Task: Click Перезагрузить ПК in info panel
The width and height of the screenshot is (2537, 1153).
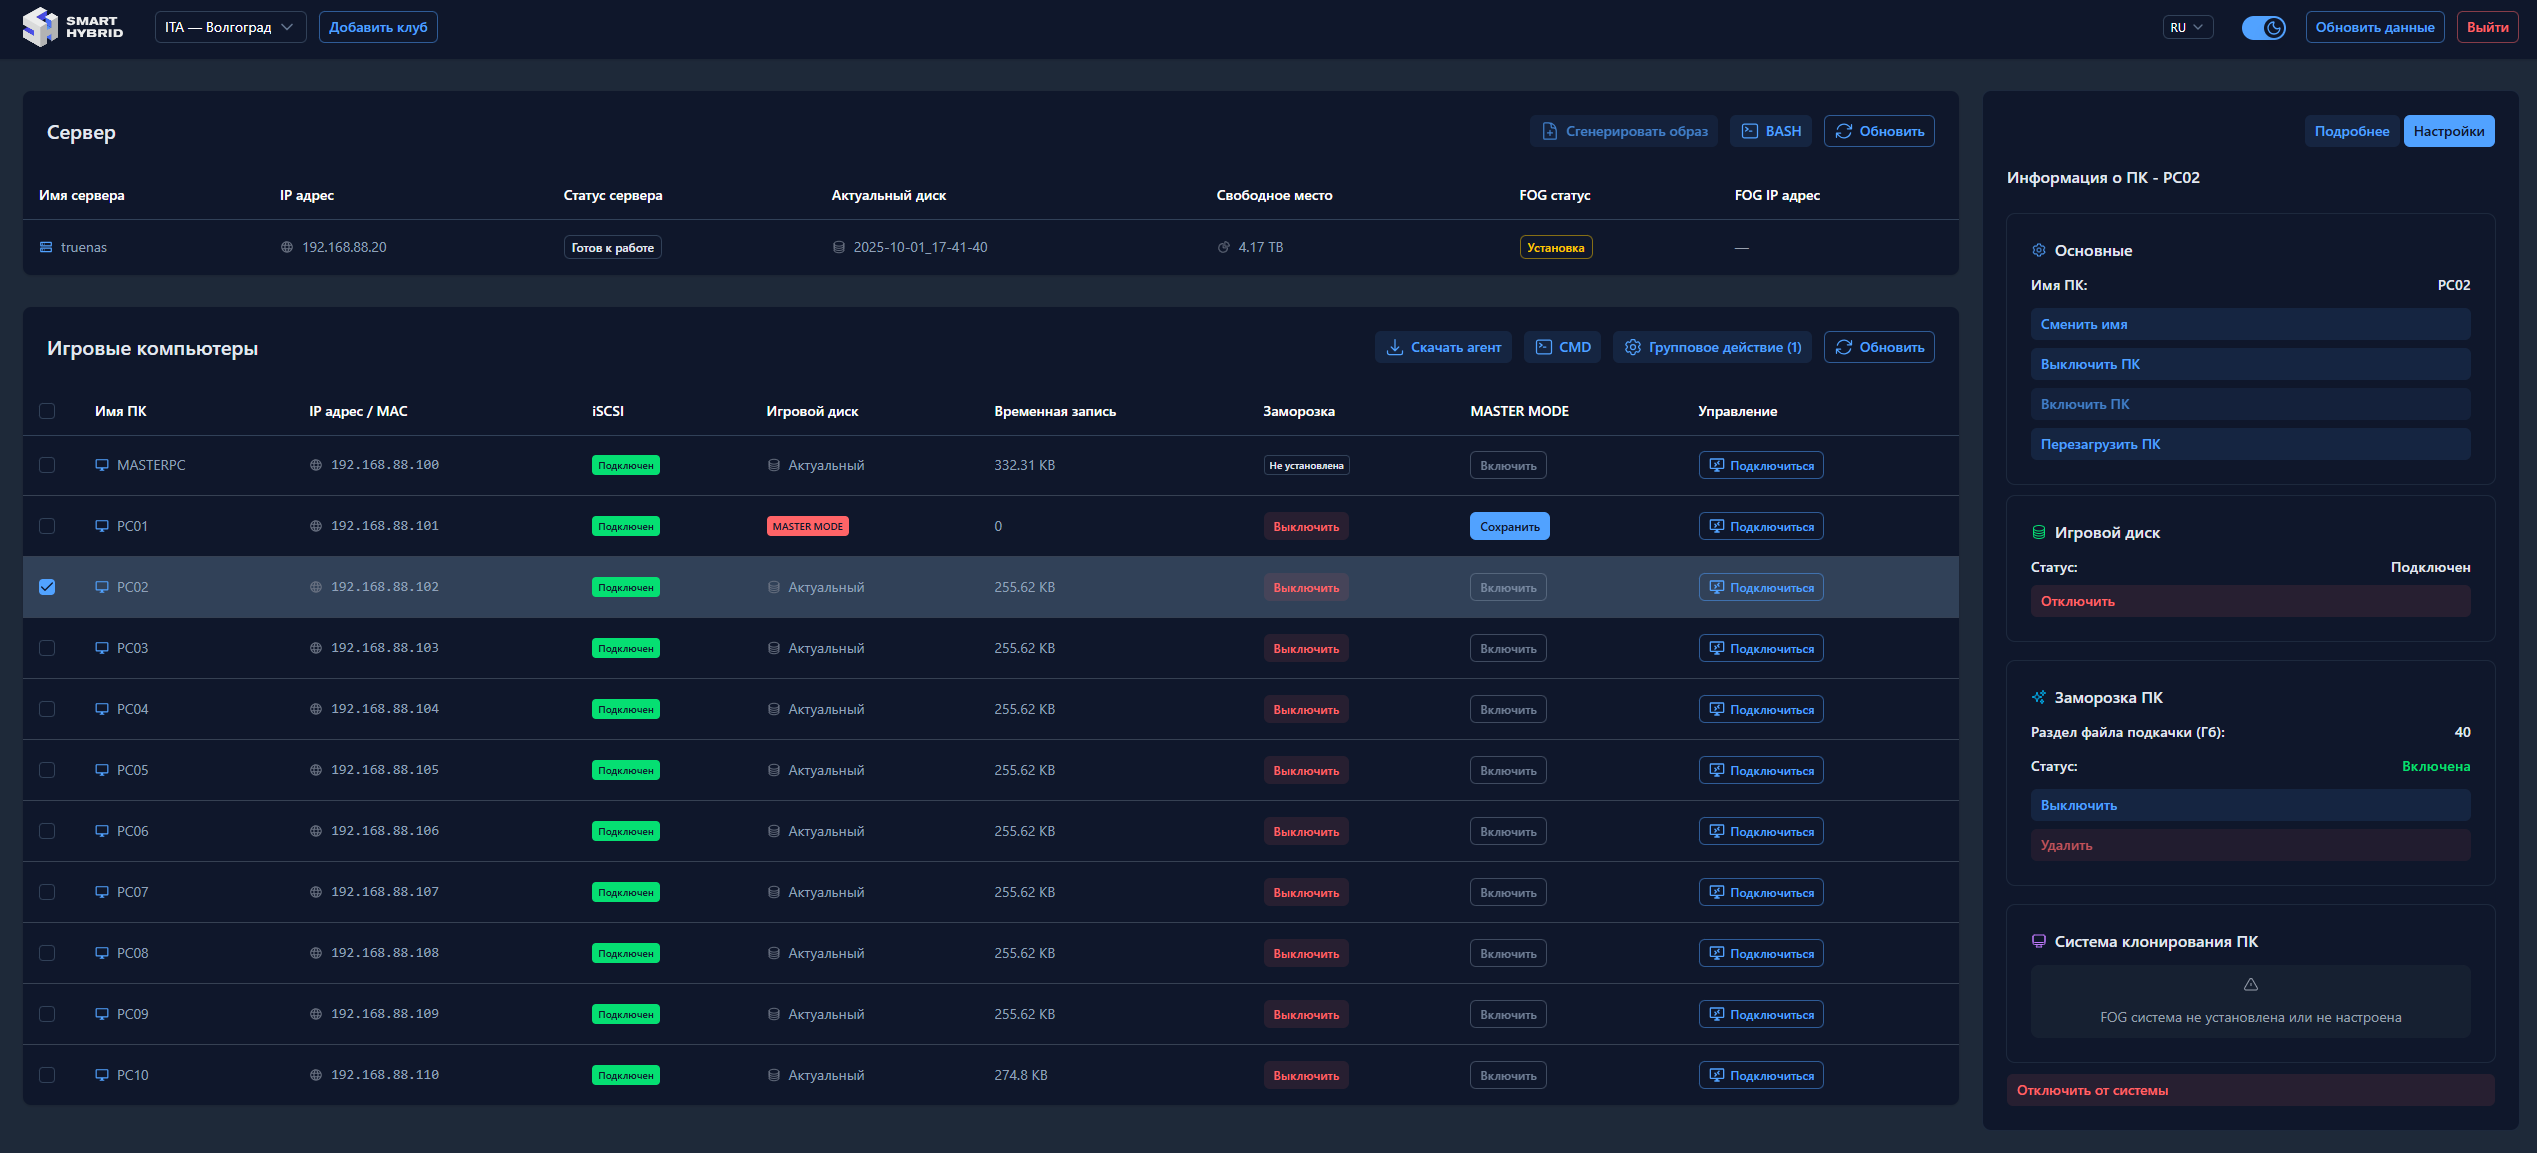Action: pyautogui.click(x=2250, y=444)
